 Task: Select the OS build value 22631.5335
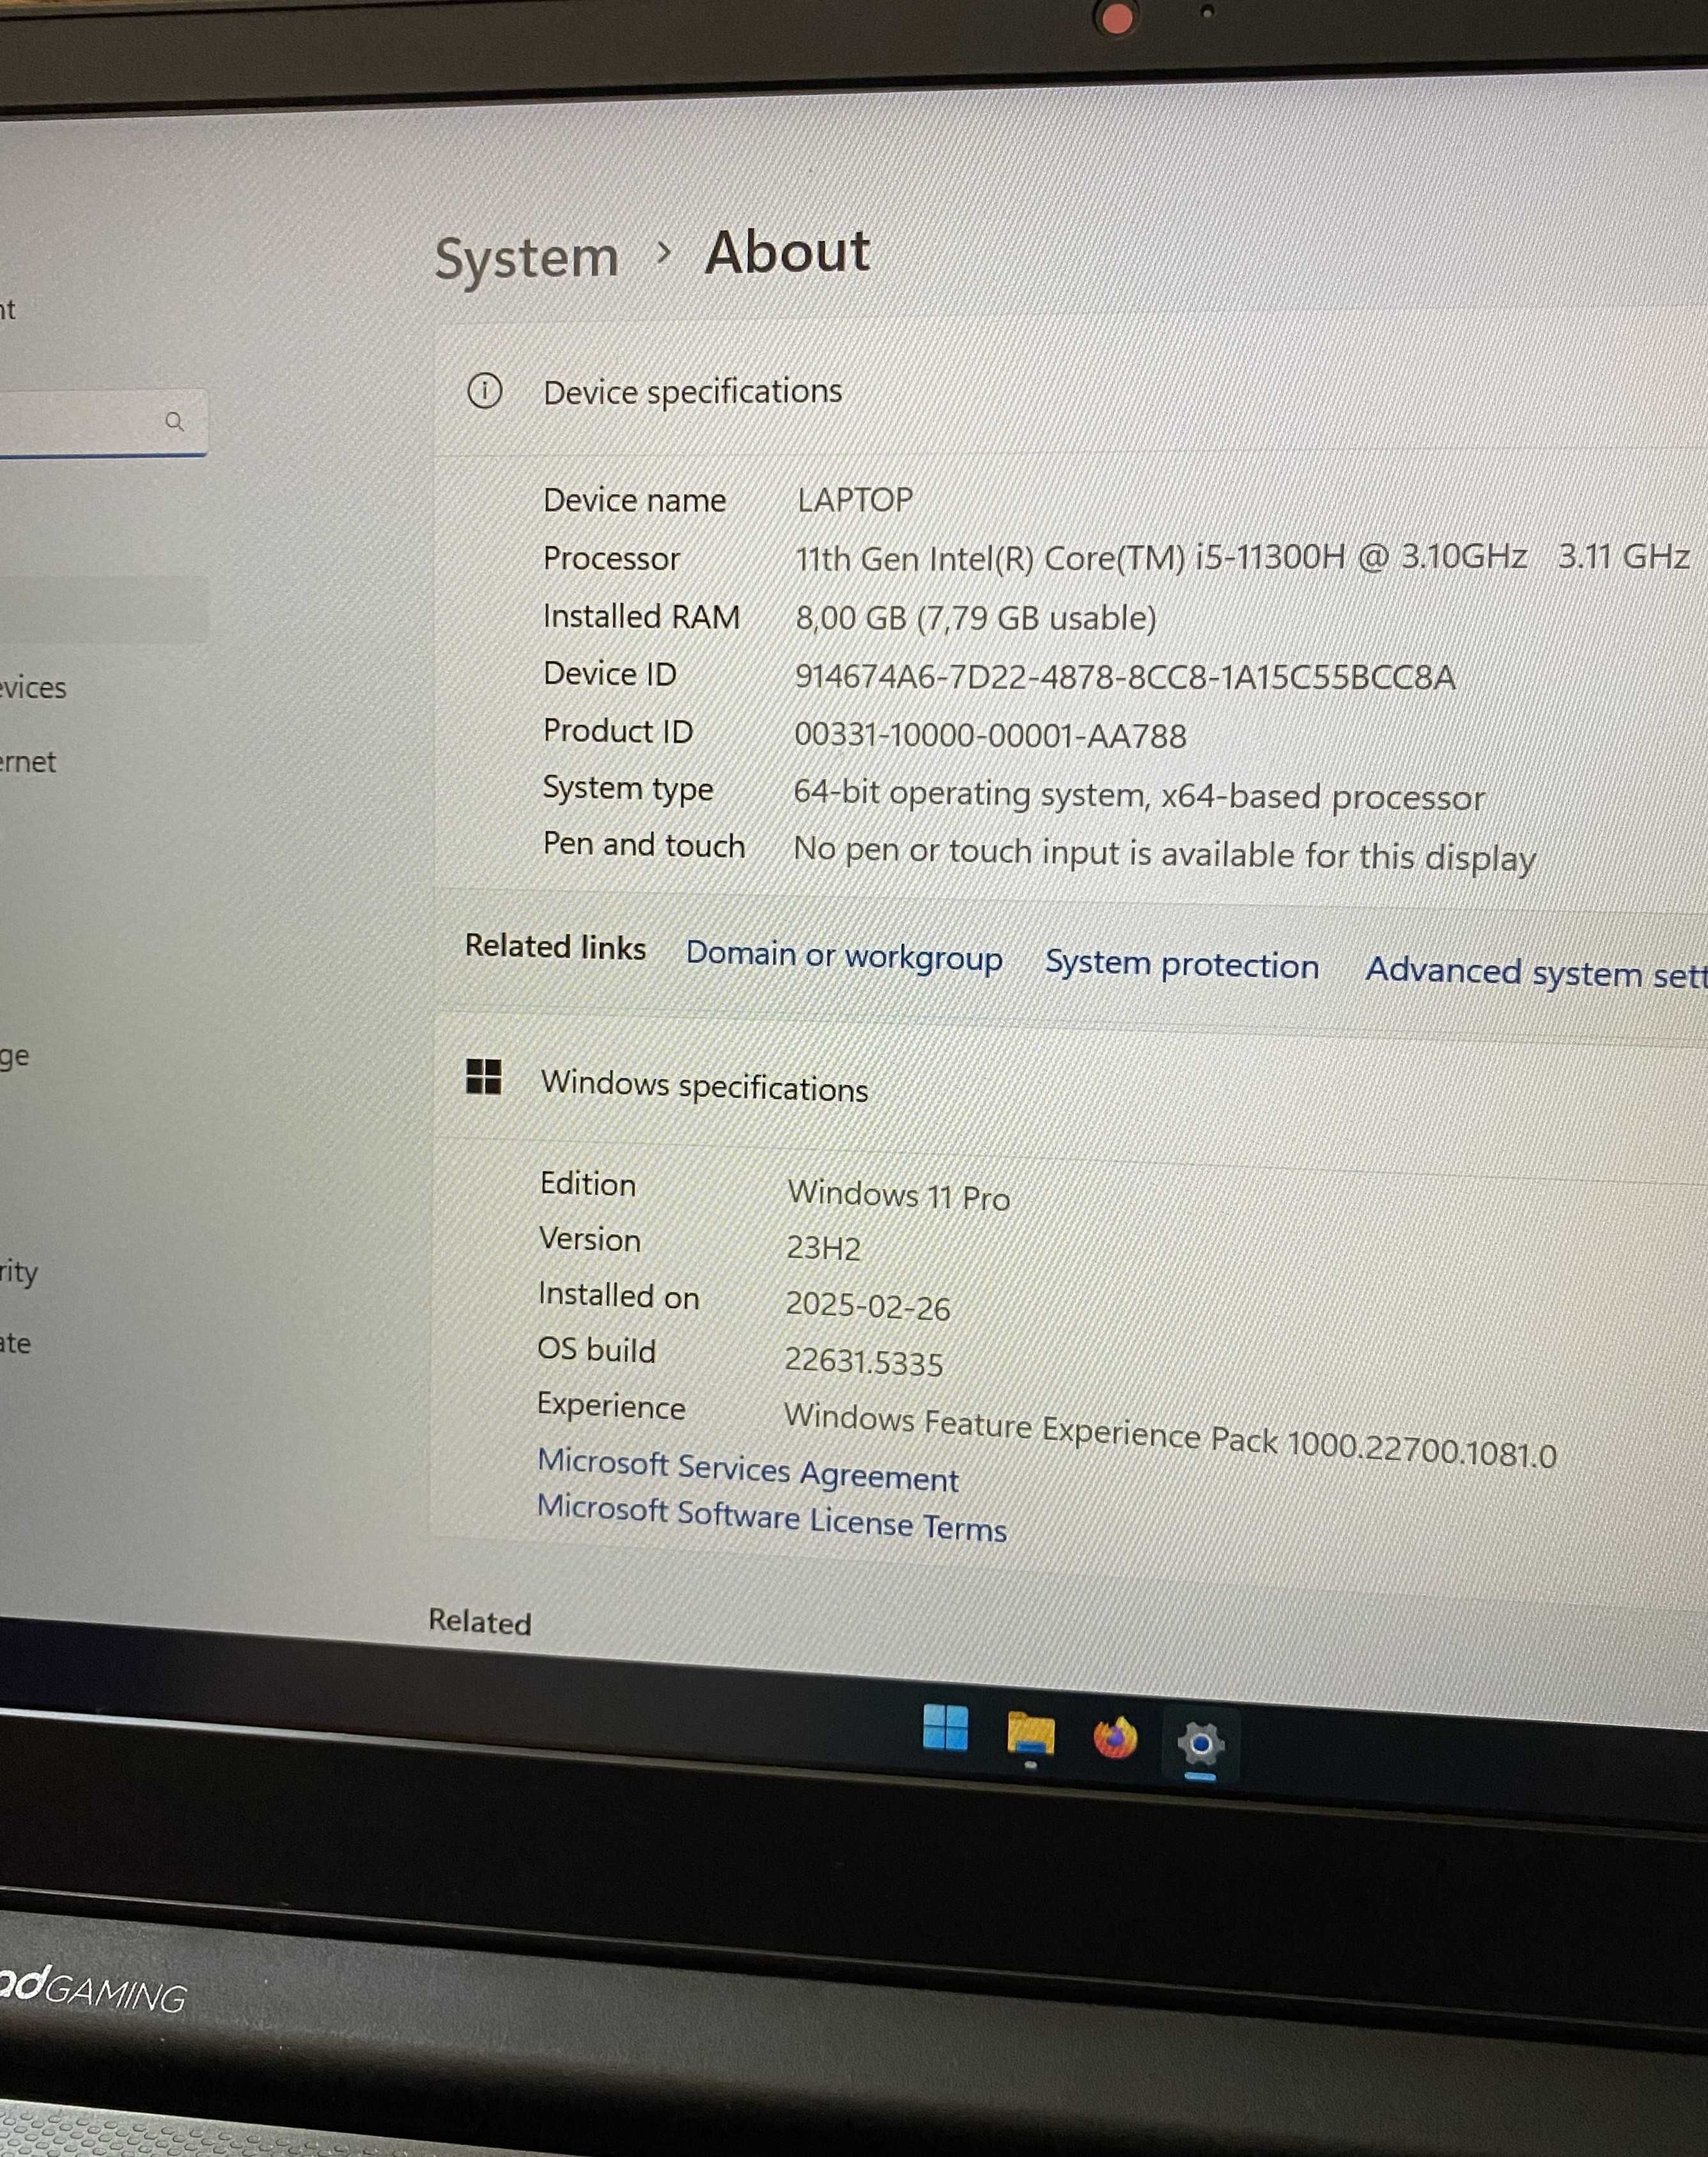point(863,1362)
